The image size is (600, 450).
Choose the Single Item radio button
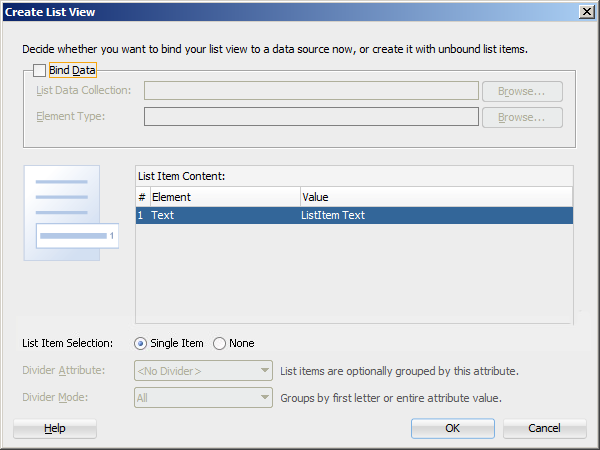[x=140, y=343]
